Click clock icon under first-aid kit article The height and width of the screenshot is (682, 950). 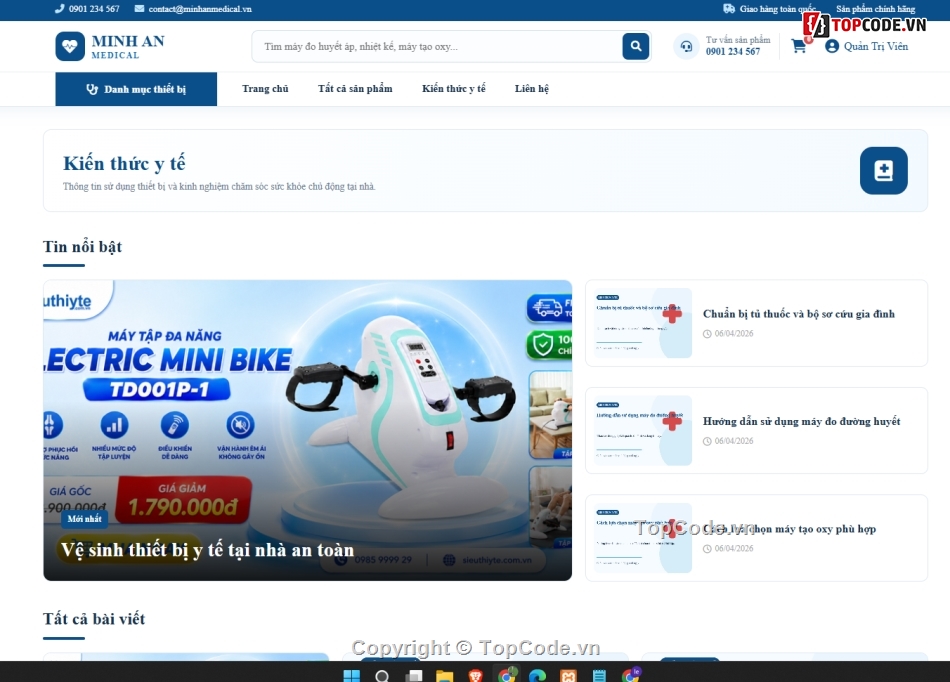click(x=707, y=334)
